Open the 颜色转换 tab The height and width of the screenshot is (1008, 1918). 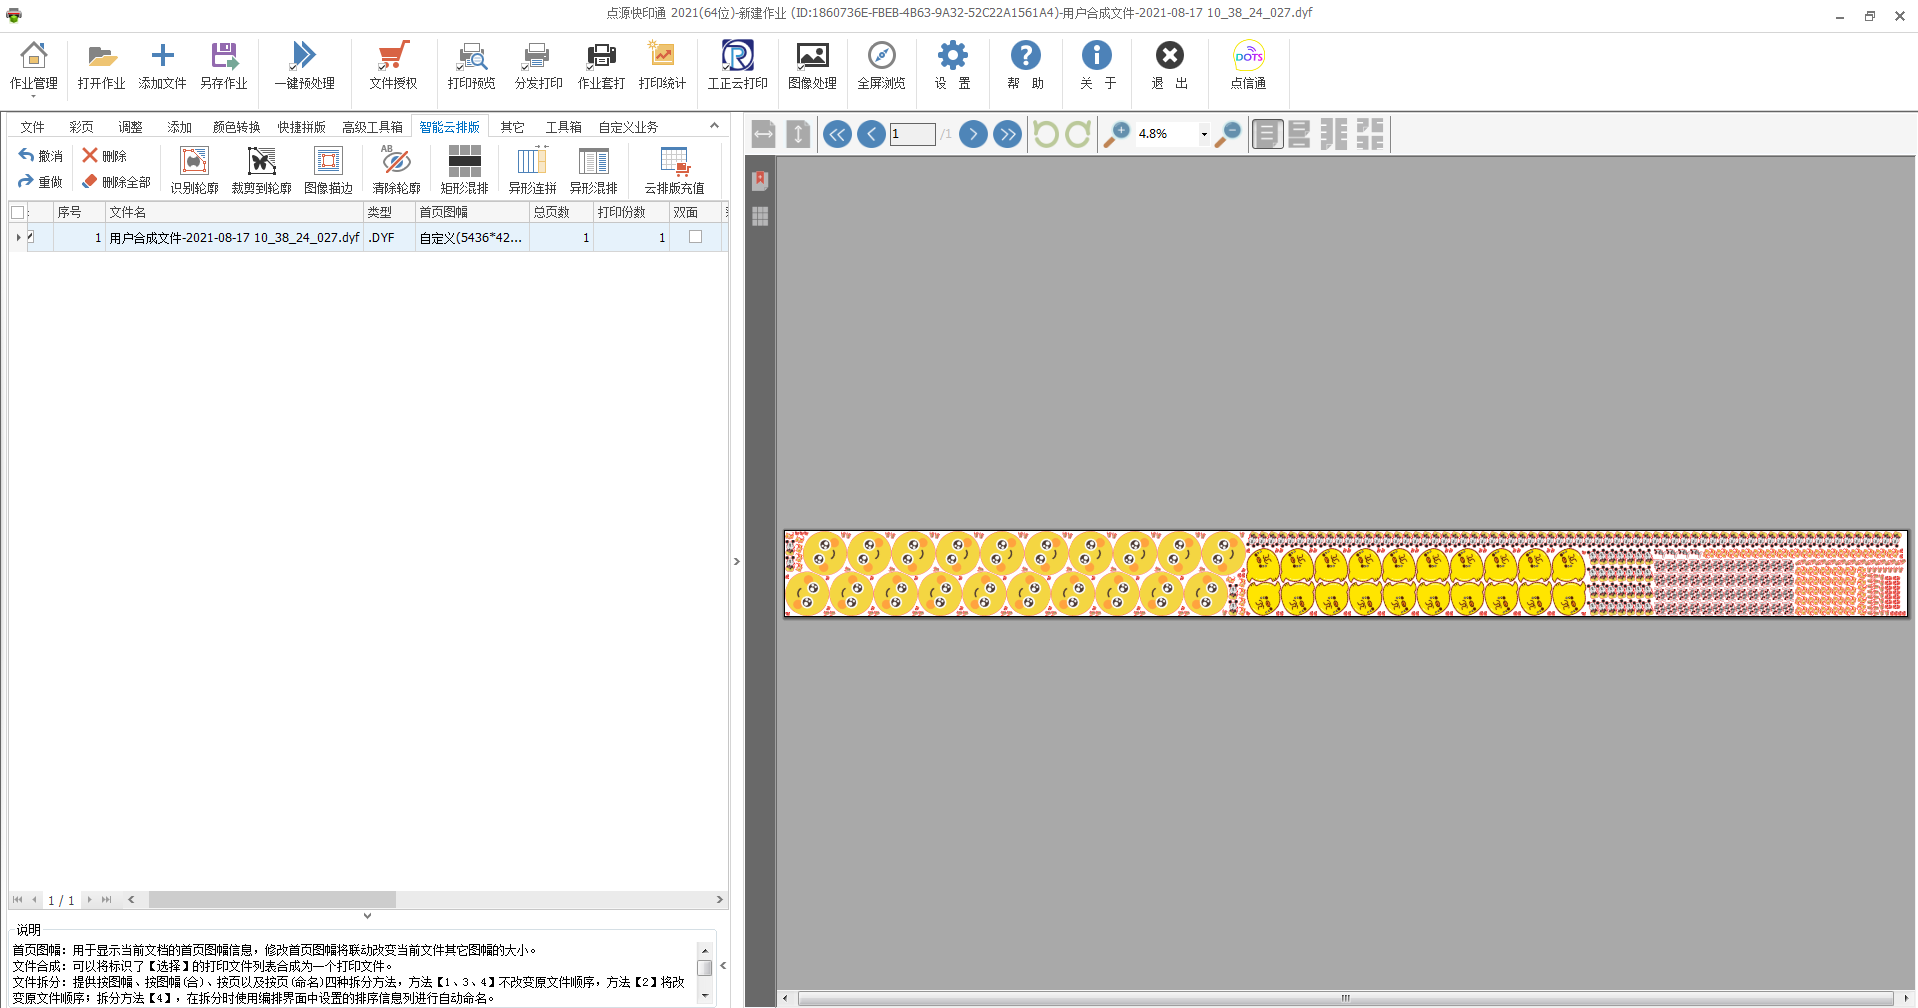point(236,127)
